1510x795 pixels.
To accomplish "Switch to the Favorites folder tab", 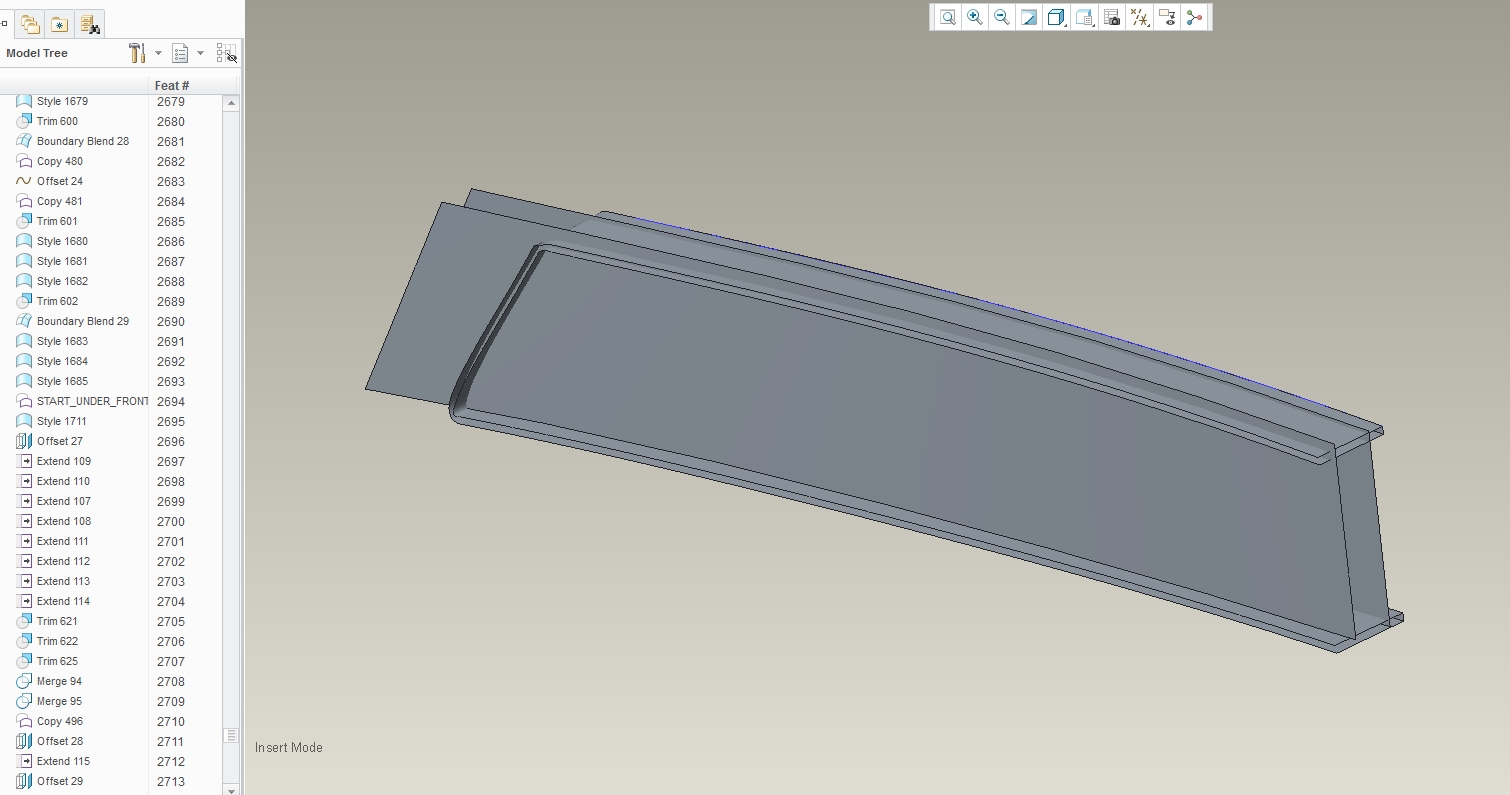I will pyautogui.click(x=60, y=24).
